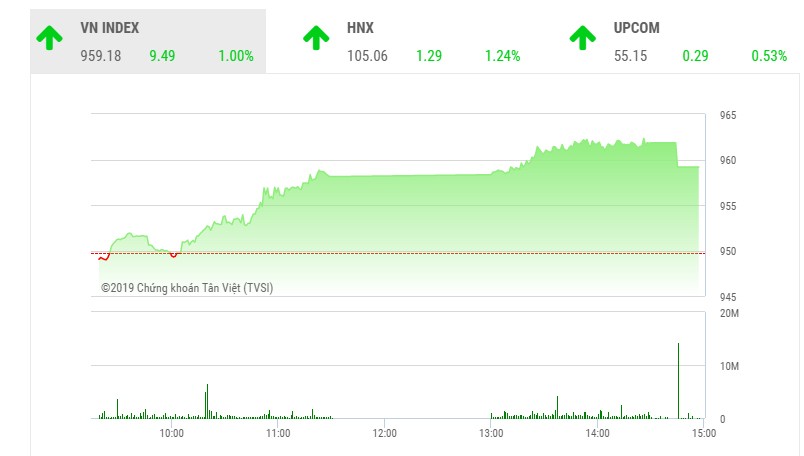Click the VN INDEX percent change 1.00%
804x456 pixels.
(236, 56)
